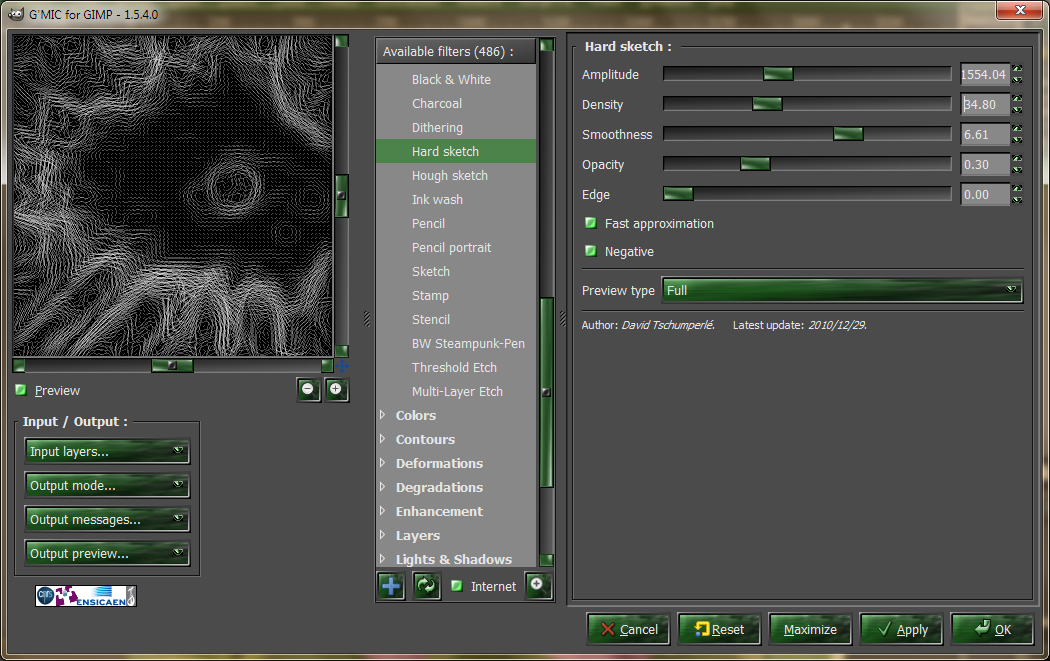Click the preview horizontal scrollbar handle

pos(172,366)
